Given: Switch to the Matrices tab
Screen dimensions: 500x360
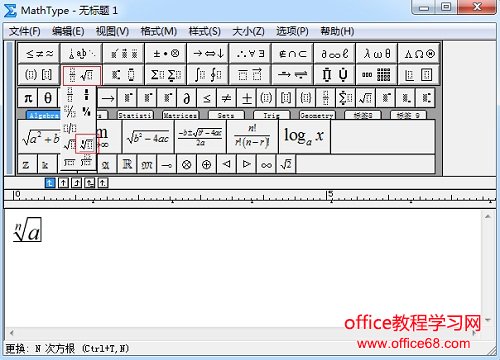Looking at the screenshot, I should pyautogui.click(x=180, y=115).
